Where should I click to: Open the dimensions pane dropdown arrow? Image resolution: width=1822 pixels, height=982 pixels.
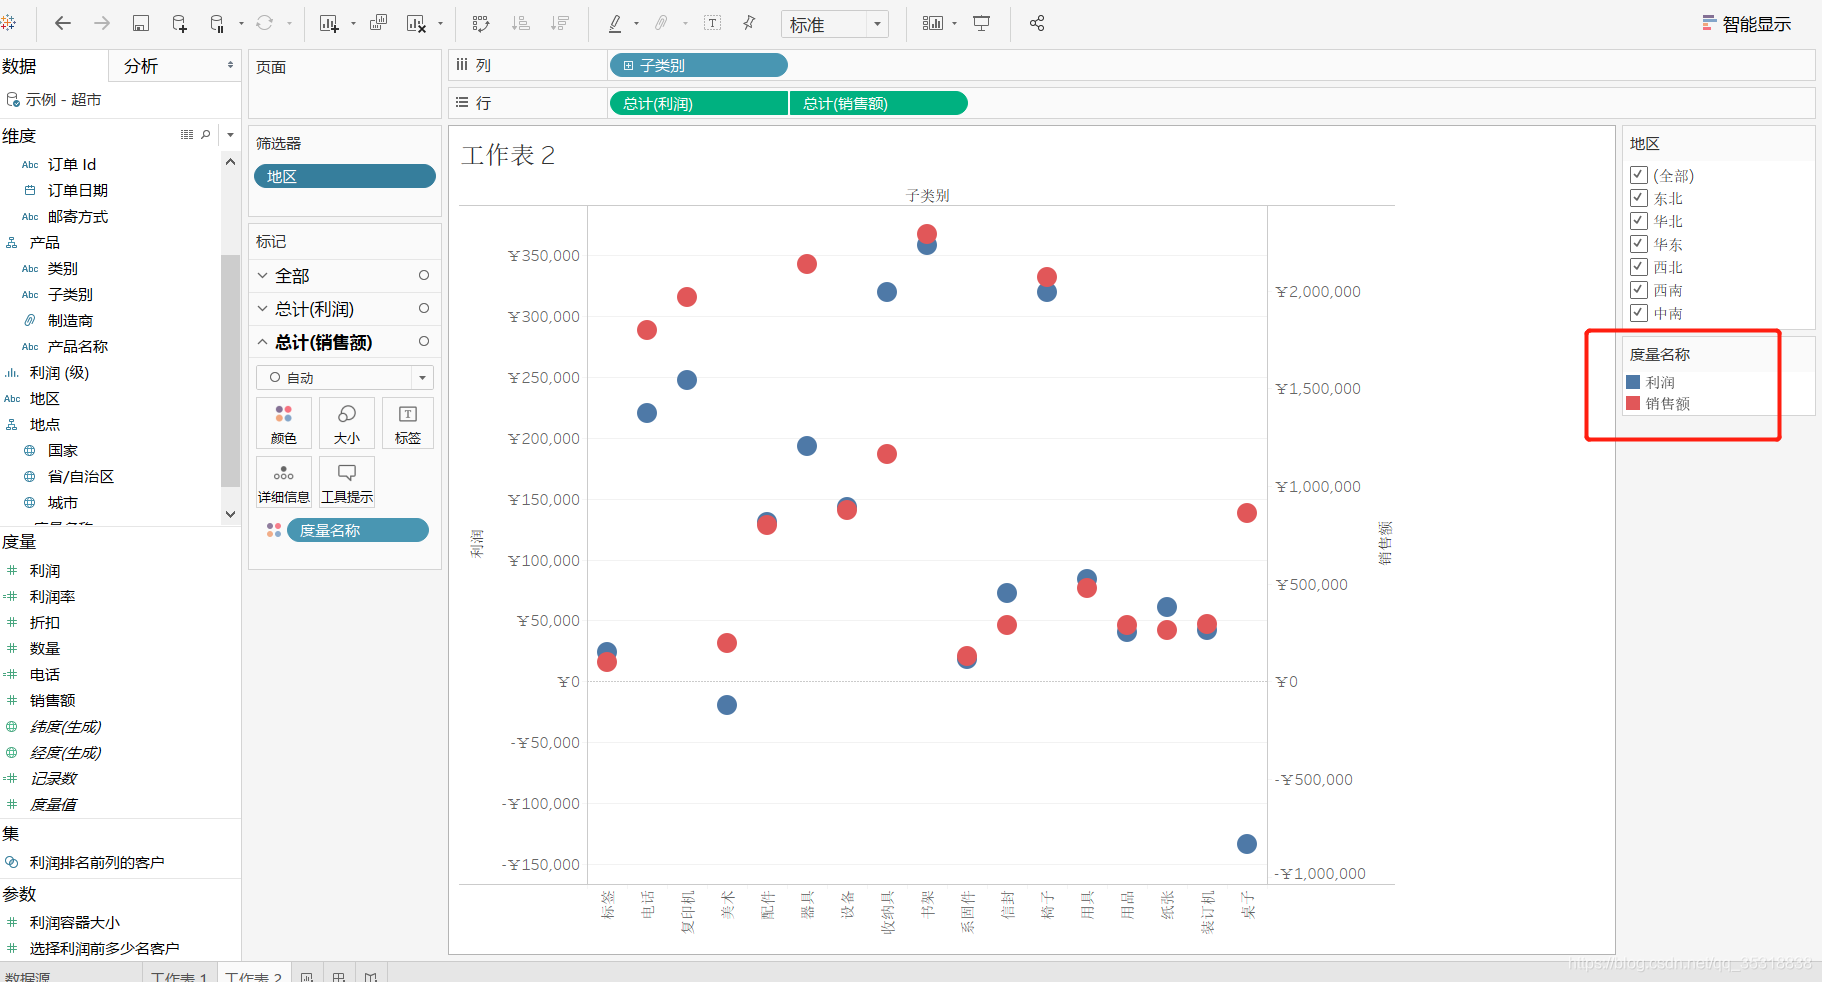(x=231, y=134)
